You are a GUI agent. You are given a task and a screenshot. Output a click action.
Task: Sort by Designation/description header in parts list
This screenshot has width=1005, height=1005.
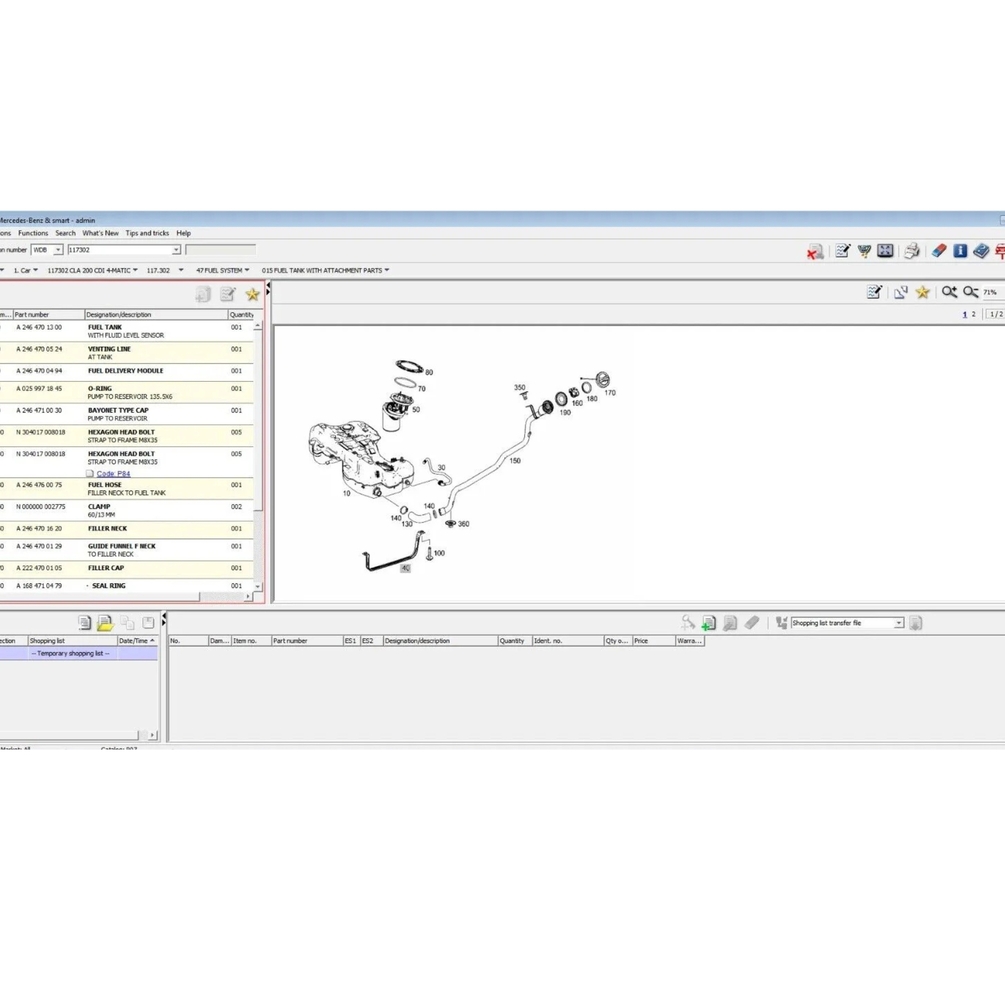(156, 315)
